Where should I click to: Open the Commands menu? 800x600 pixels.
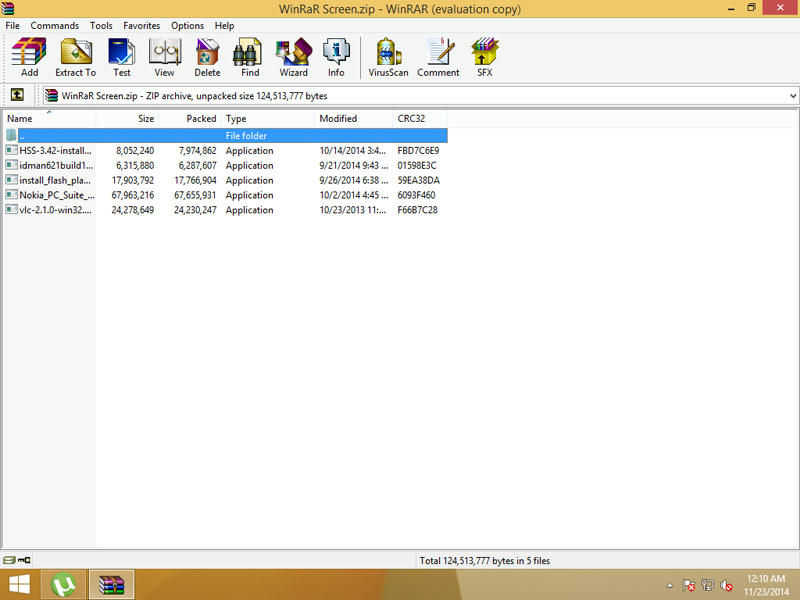click(55, 26)
